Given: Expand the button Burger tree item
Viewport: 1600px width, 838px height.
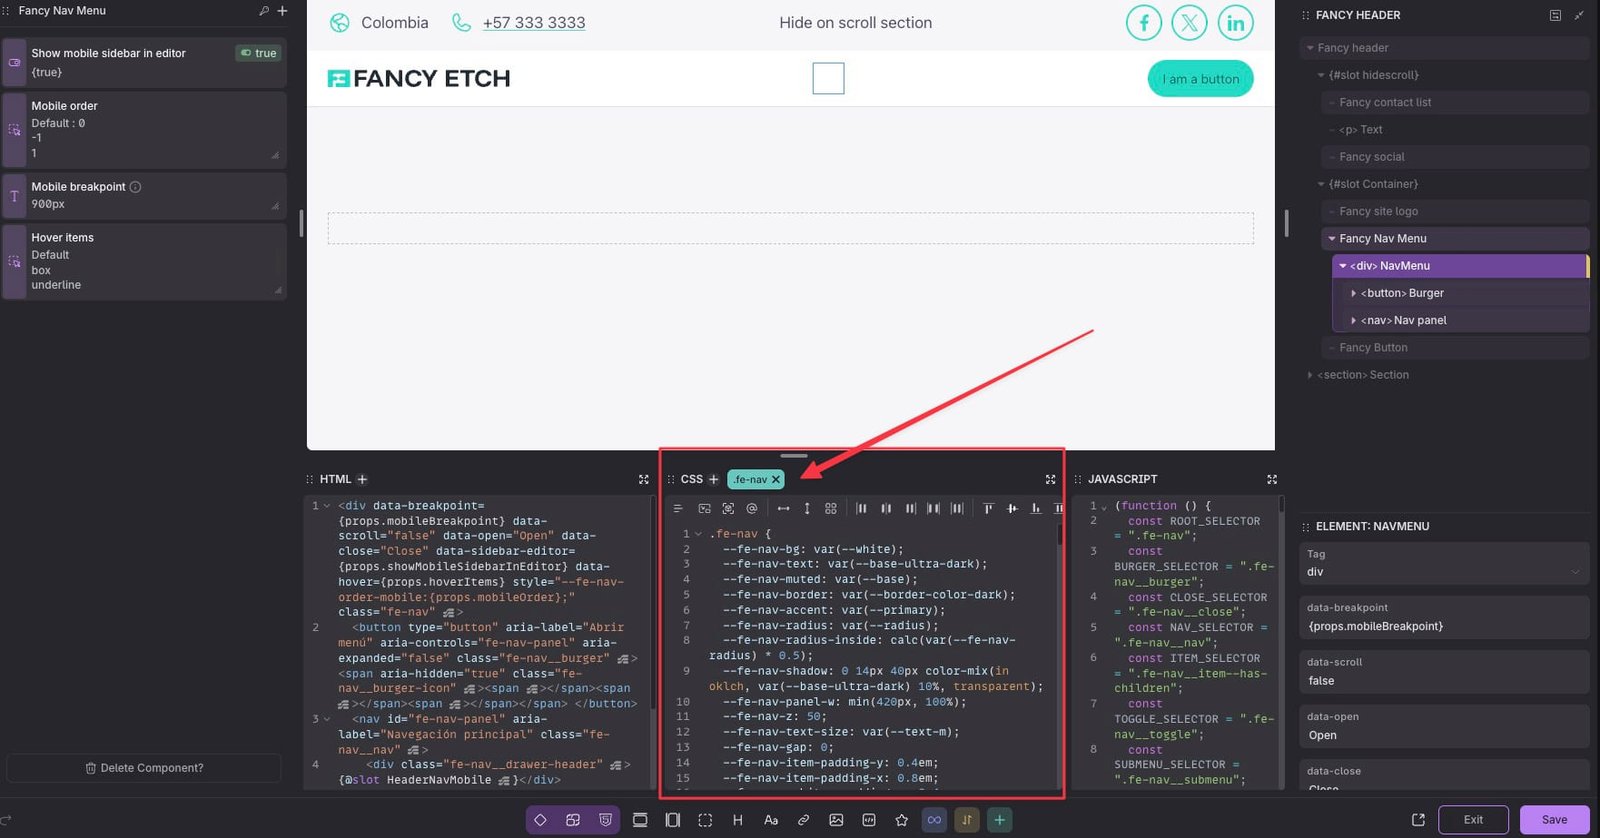Looking at the screenshot, I should click(1354, 294).
